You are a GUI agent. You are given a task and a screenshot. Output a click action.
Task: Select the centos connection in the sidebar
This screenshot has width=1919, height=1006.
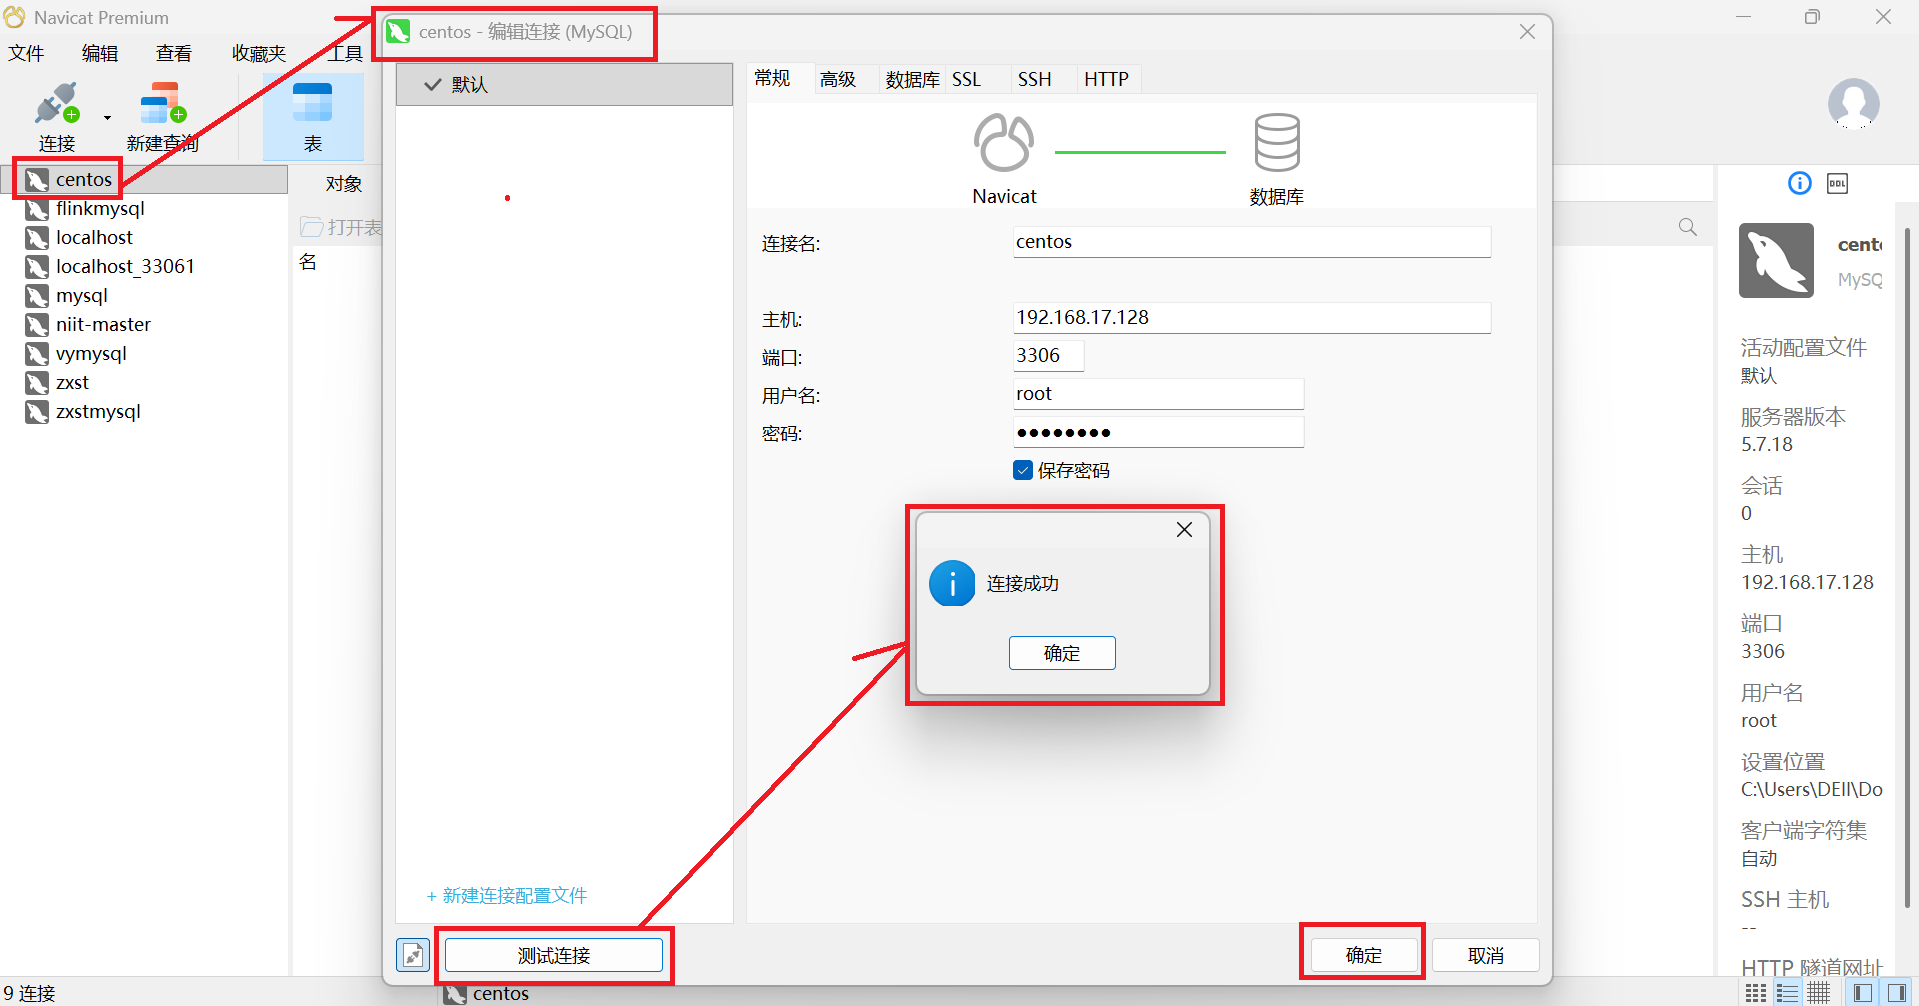(x=84, y=179)
